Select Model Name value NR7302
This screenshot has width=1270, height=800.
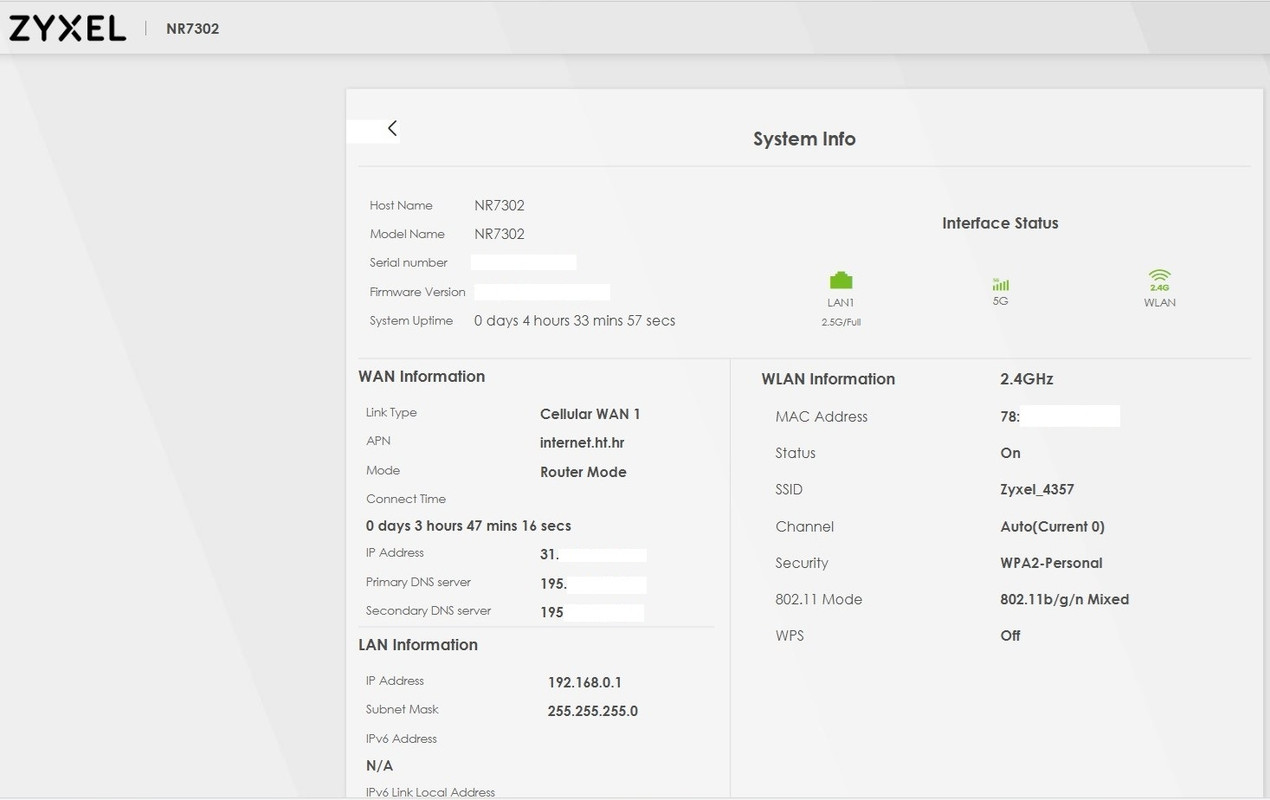tap(499, 234)
